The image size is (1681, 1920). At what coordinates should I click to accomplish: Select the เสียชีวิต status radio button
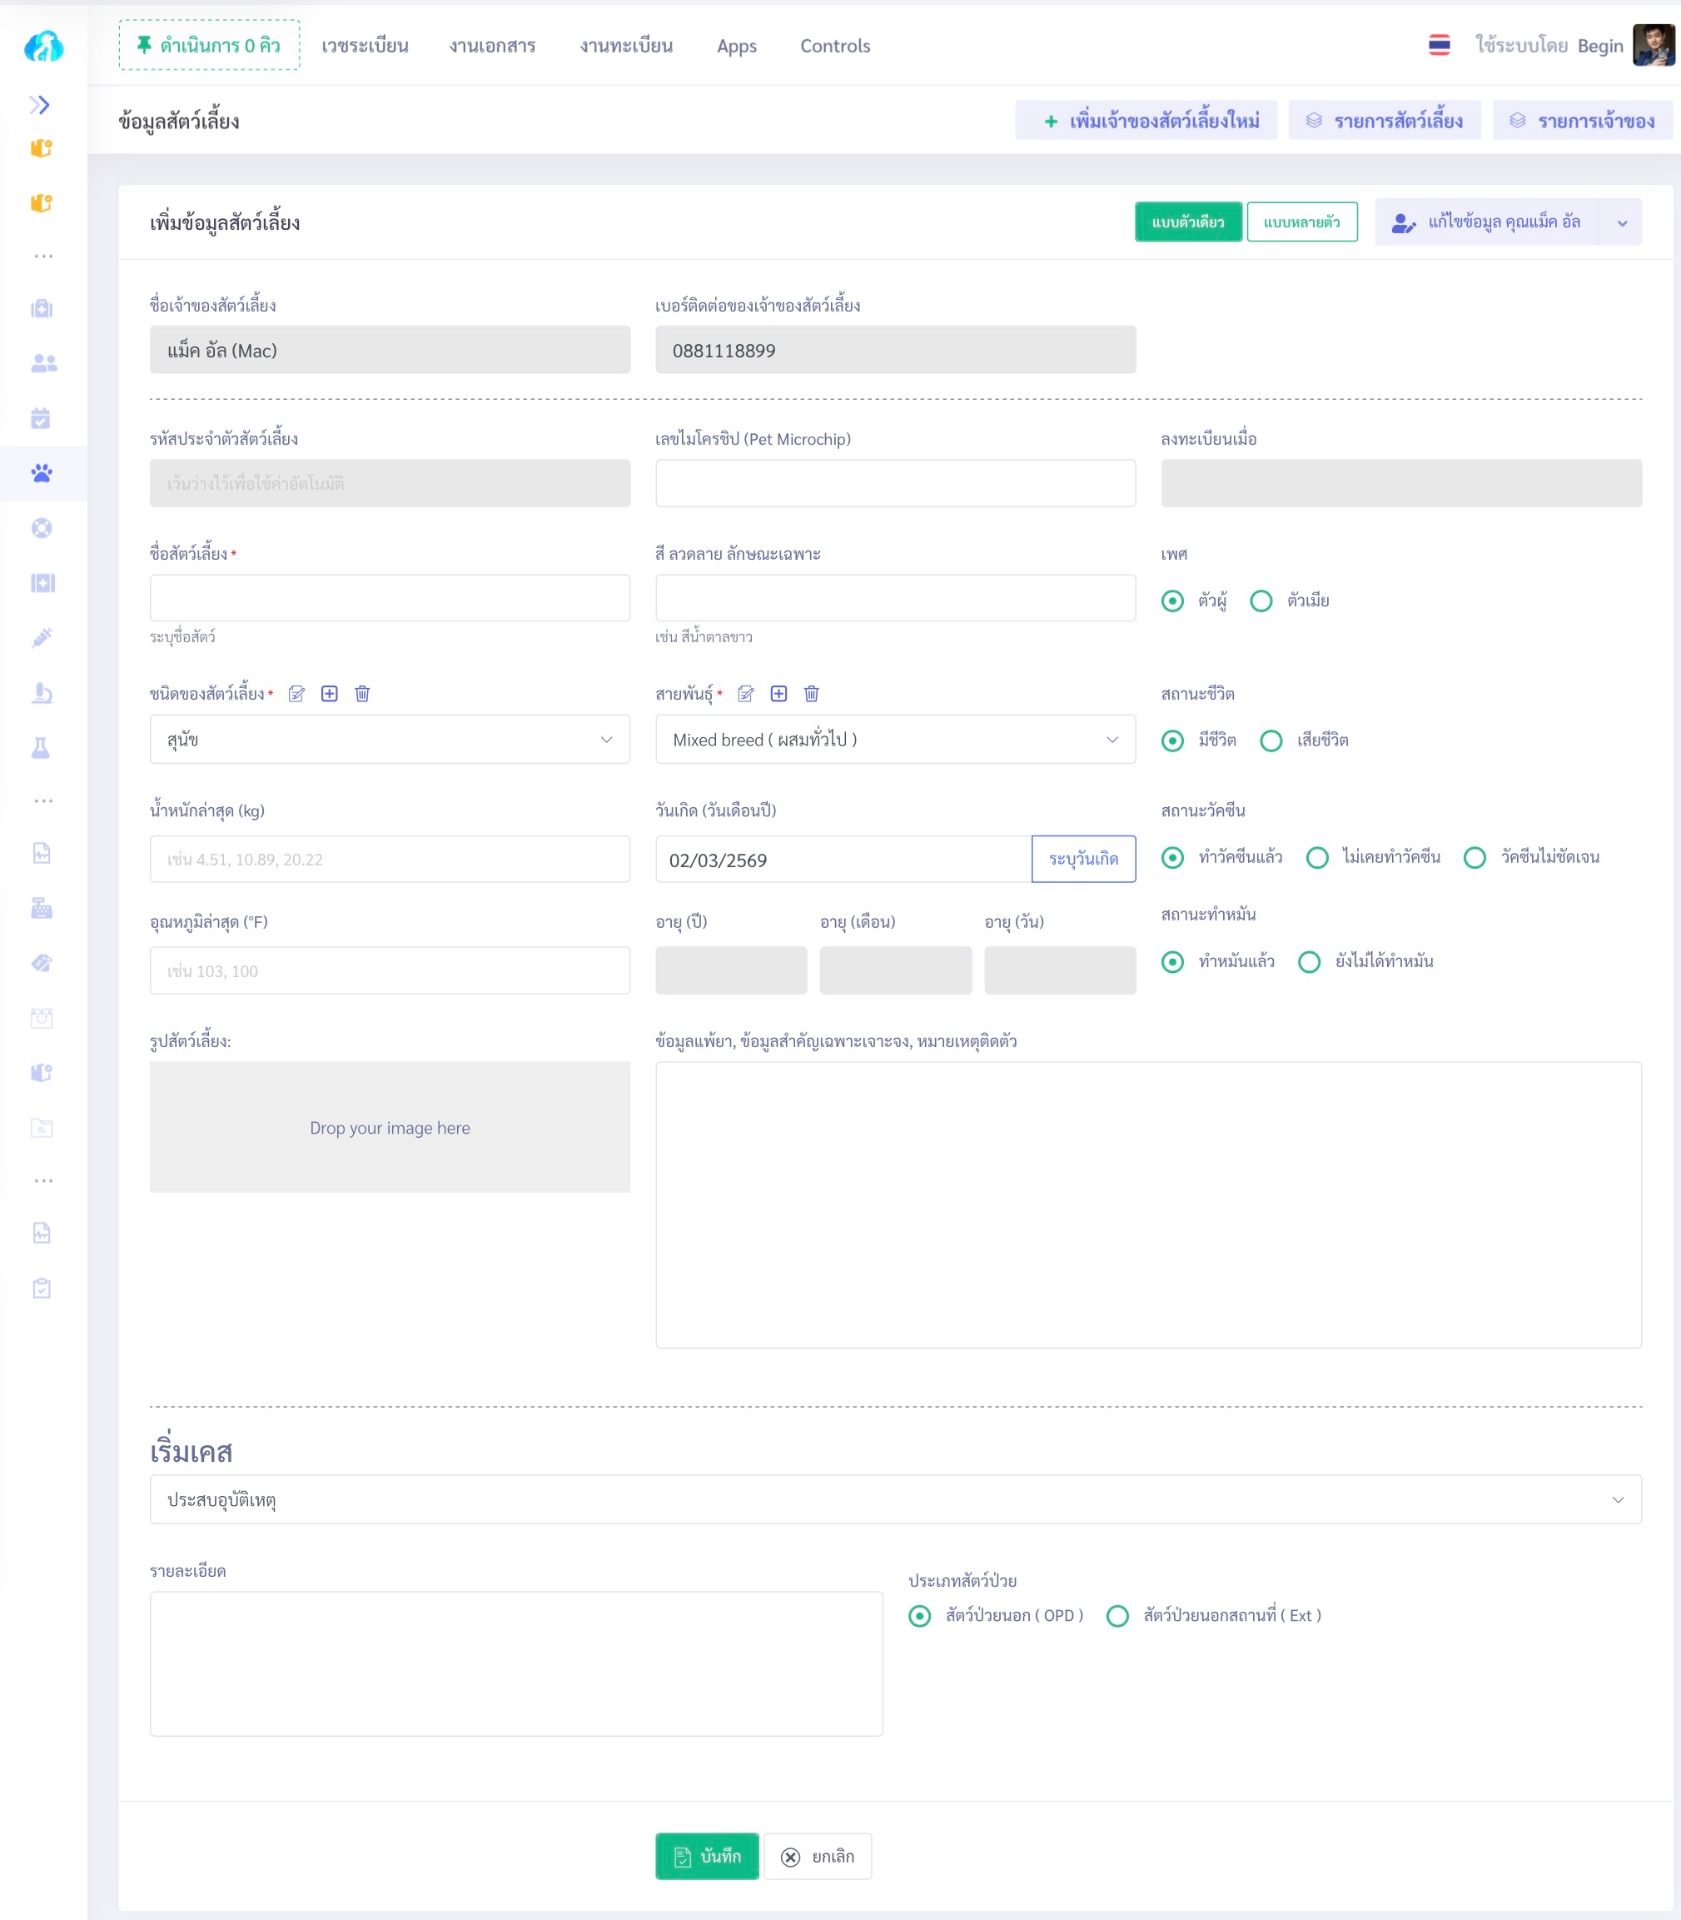tap(1271, 741)
